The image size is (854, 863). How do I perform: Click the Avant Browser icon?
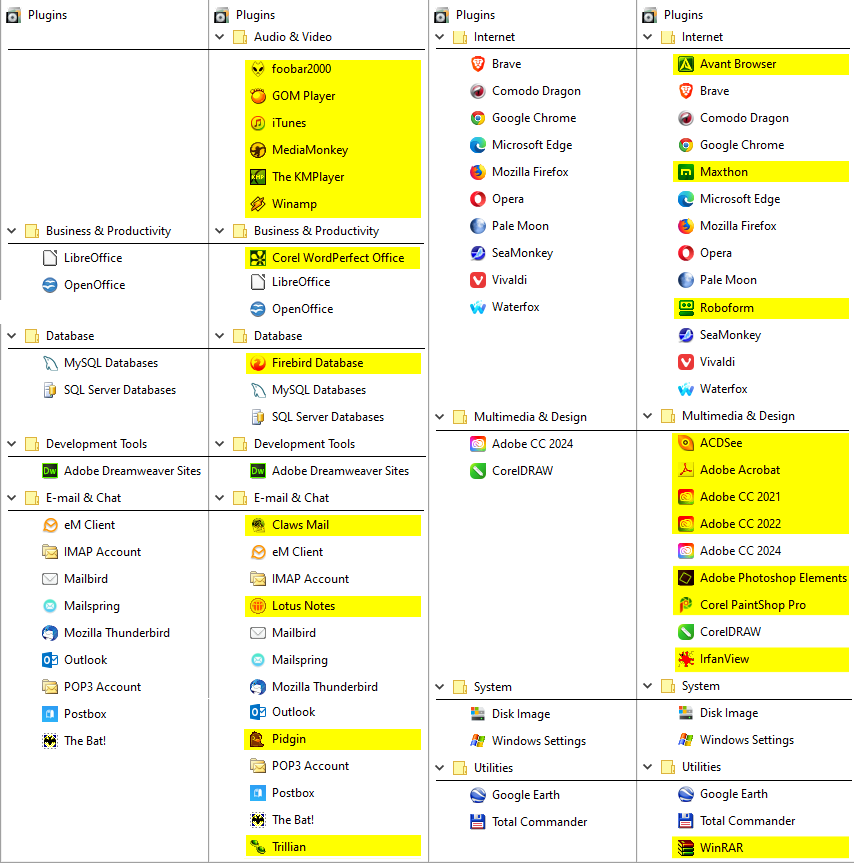[x=686, y=64]
